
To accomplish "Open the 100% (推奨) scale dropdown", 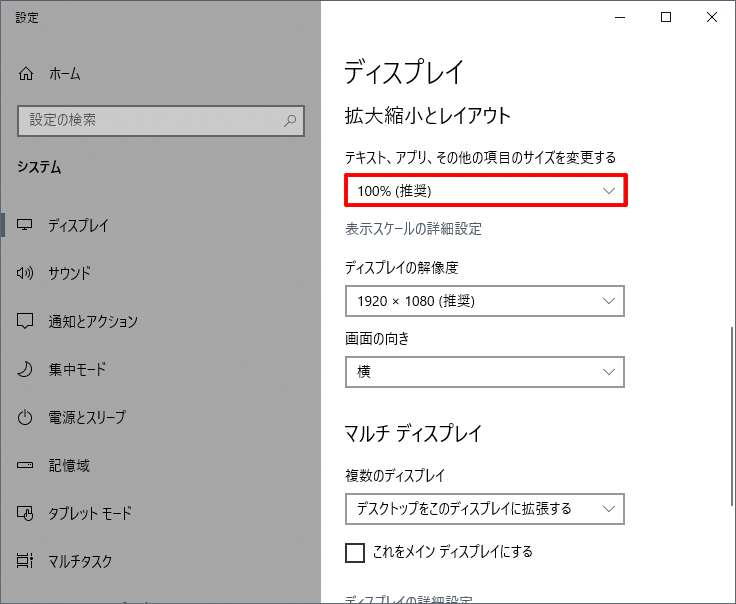I will [485, 190].
